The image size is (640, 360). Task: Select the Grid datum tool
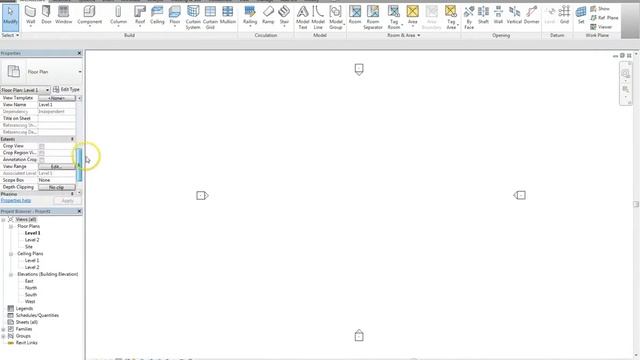pos(564,16)
